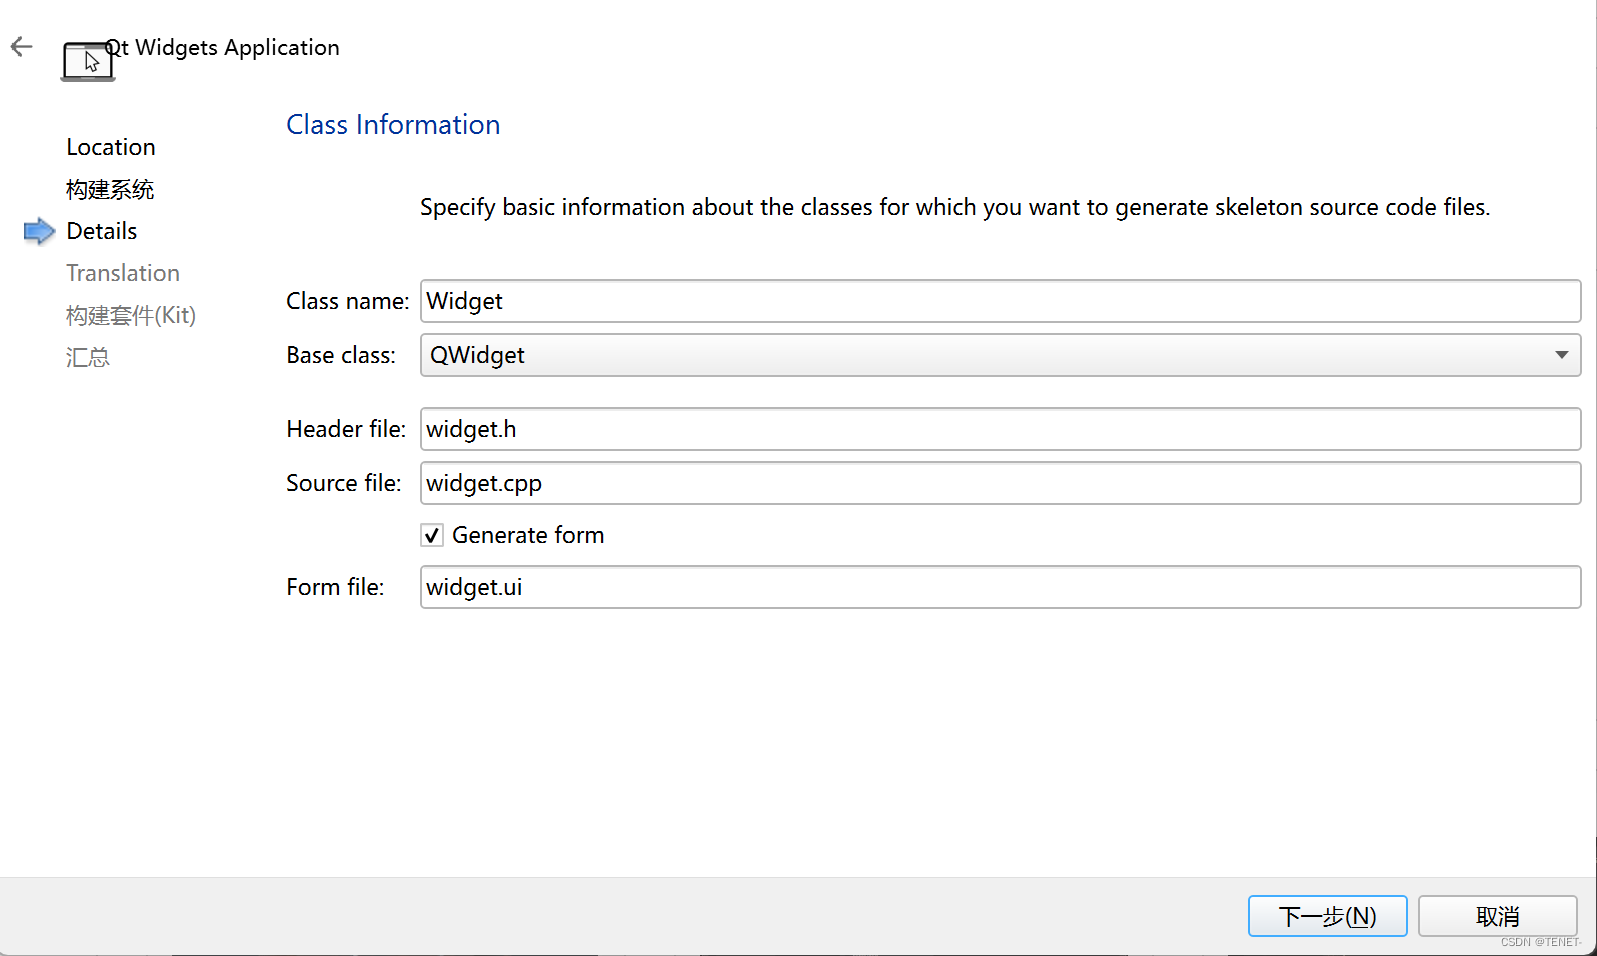Select the Location step in sidebar

click(111, 147)
